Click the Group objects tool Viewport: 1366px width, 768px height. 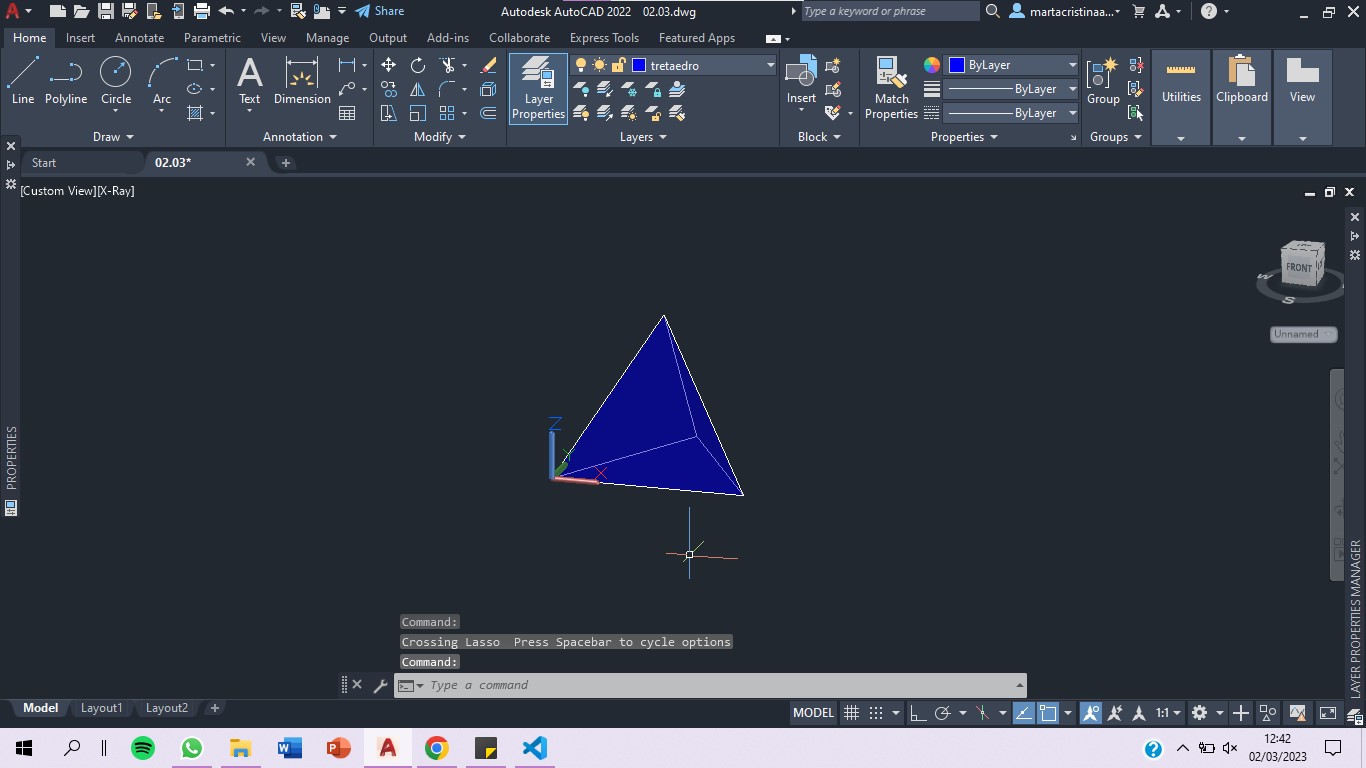pyautogui.click(x=1103, y=81)
